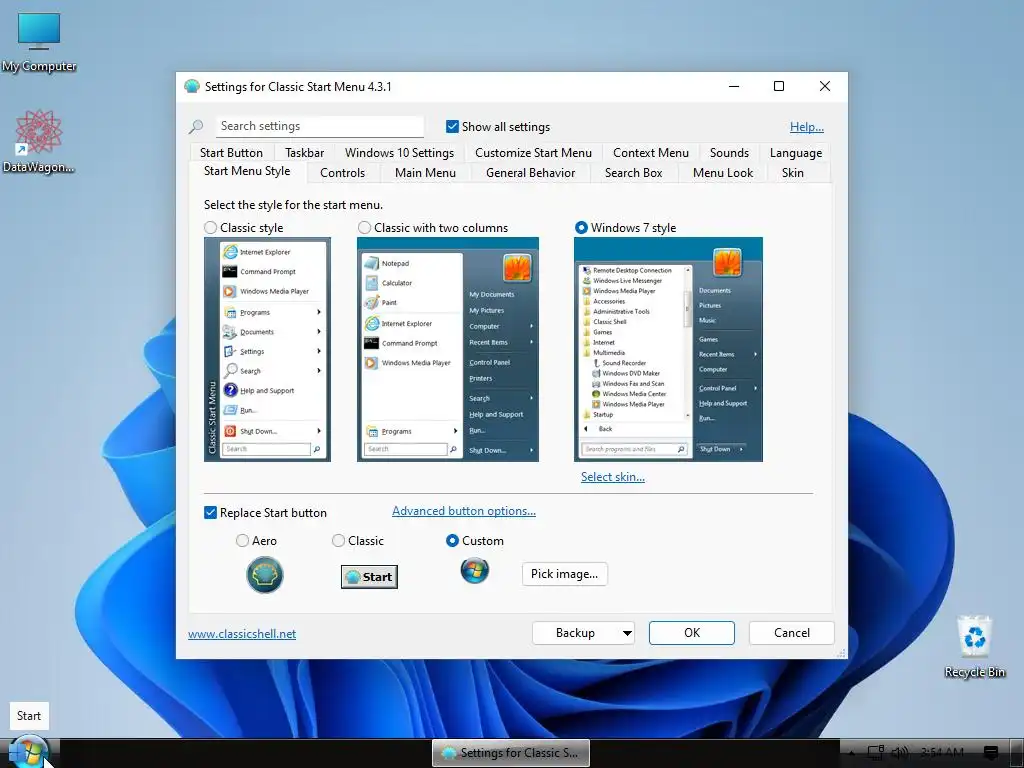Click the volume speaker icon in the system tray
This screenshot has width=1024, height=768.
click(x=900, y=752)
